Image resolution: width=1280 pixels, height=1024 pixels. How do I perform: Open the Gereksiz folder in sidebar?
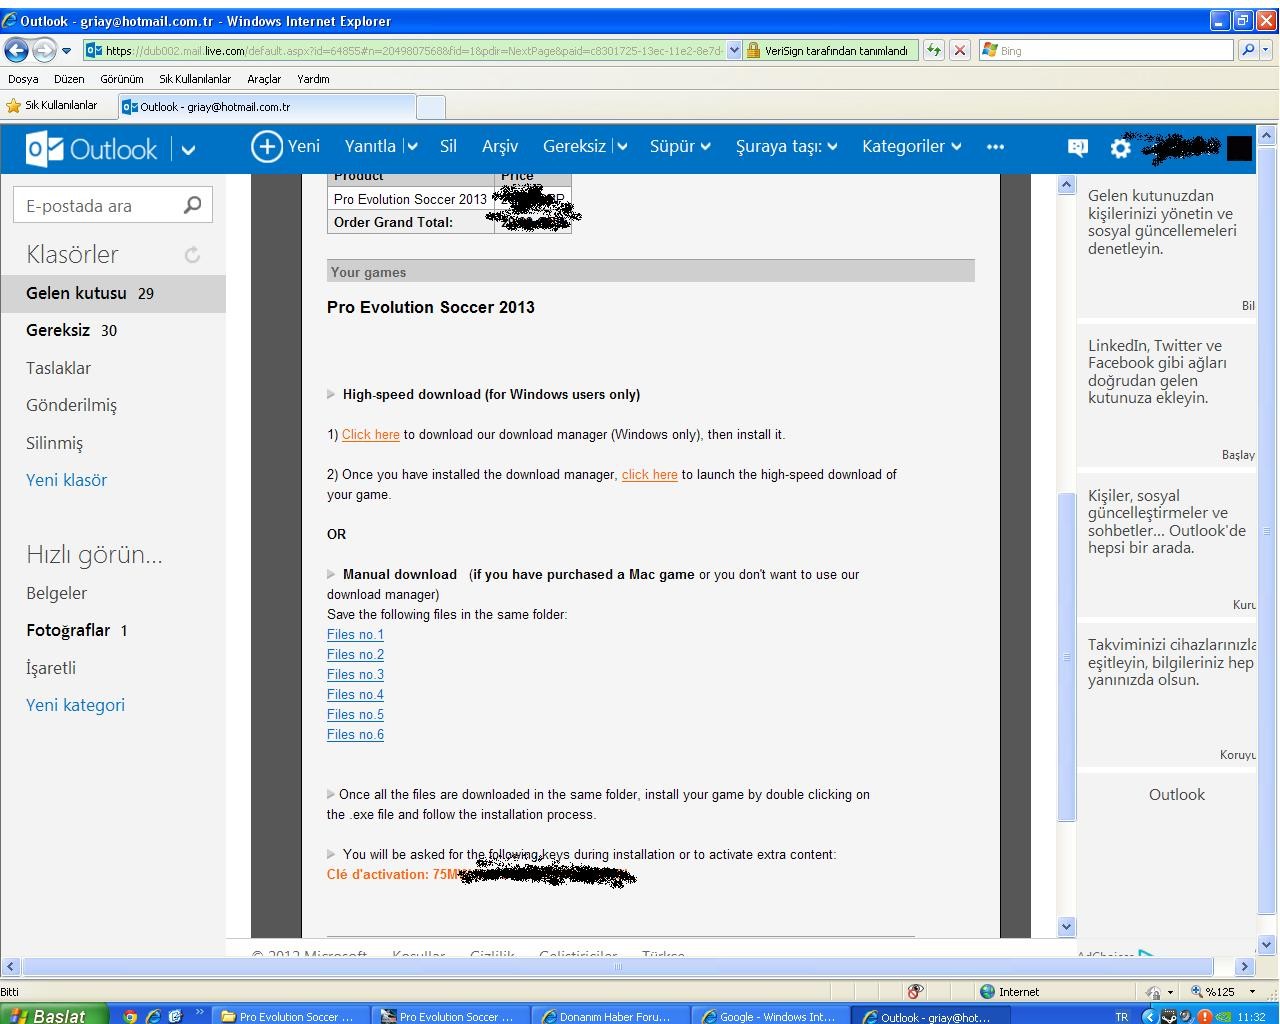(x=58, y=330)
